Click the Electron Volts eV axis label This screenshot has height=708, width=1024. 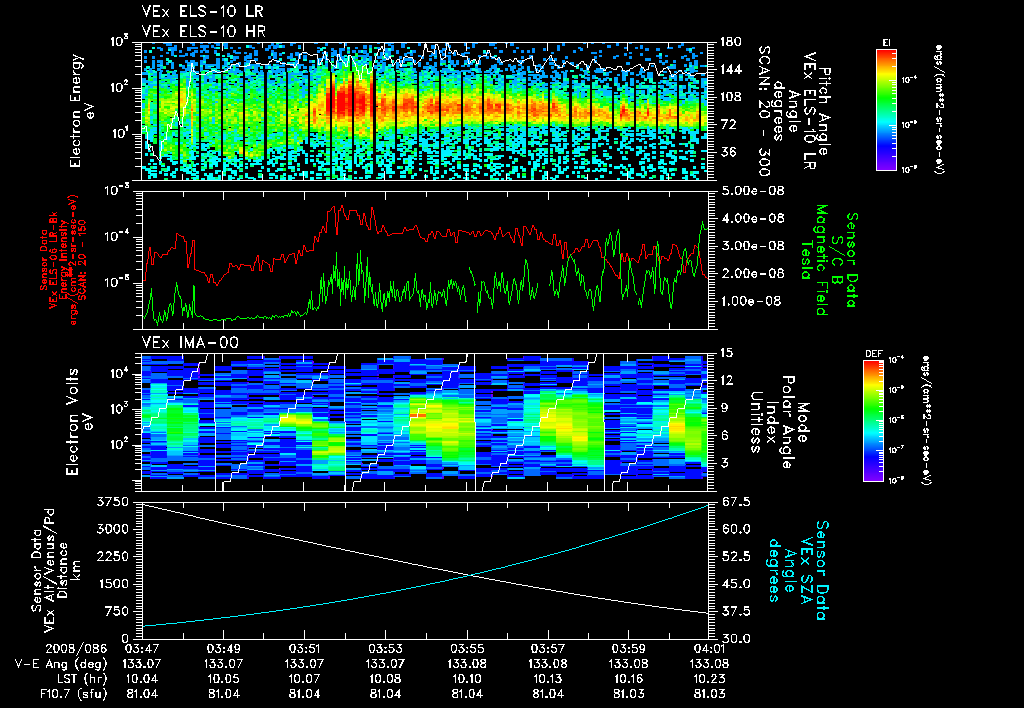(x=76, y=421)
